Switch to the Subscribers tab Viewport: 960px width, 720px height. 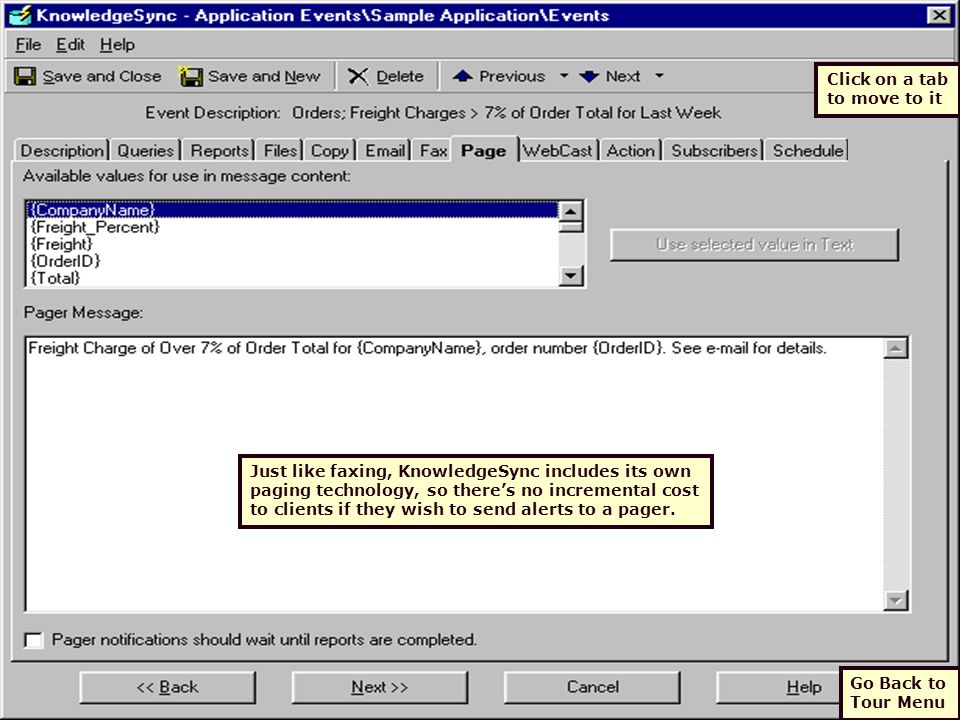(x=714, y=151)
